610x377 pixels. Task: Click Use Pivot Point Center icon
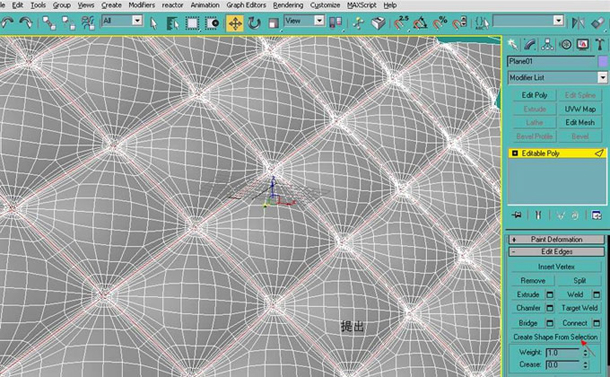[335, 23]
